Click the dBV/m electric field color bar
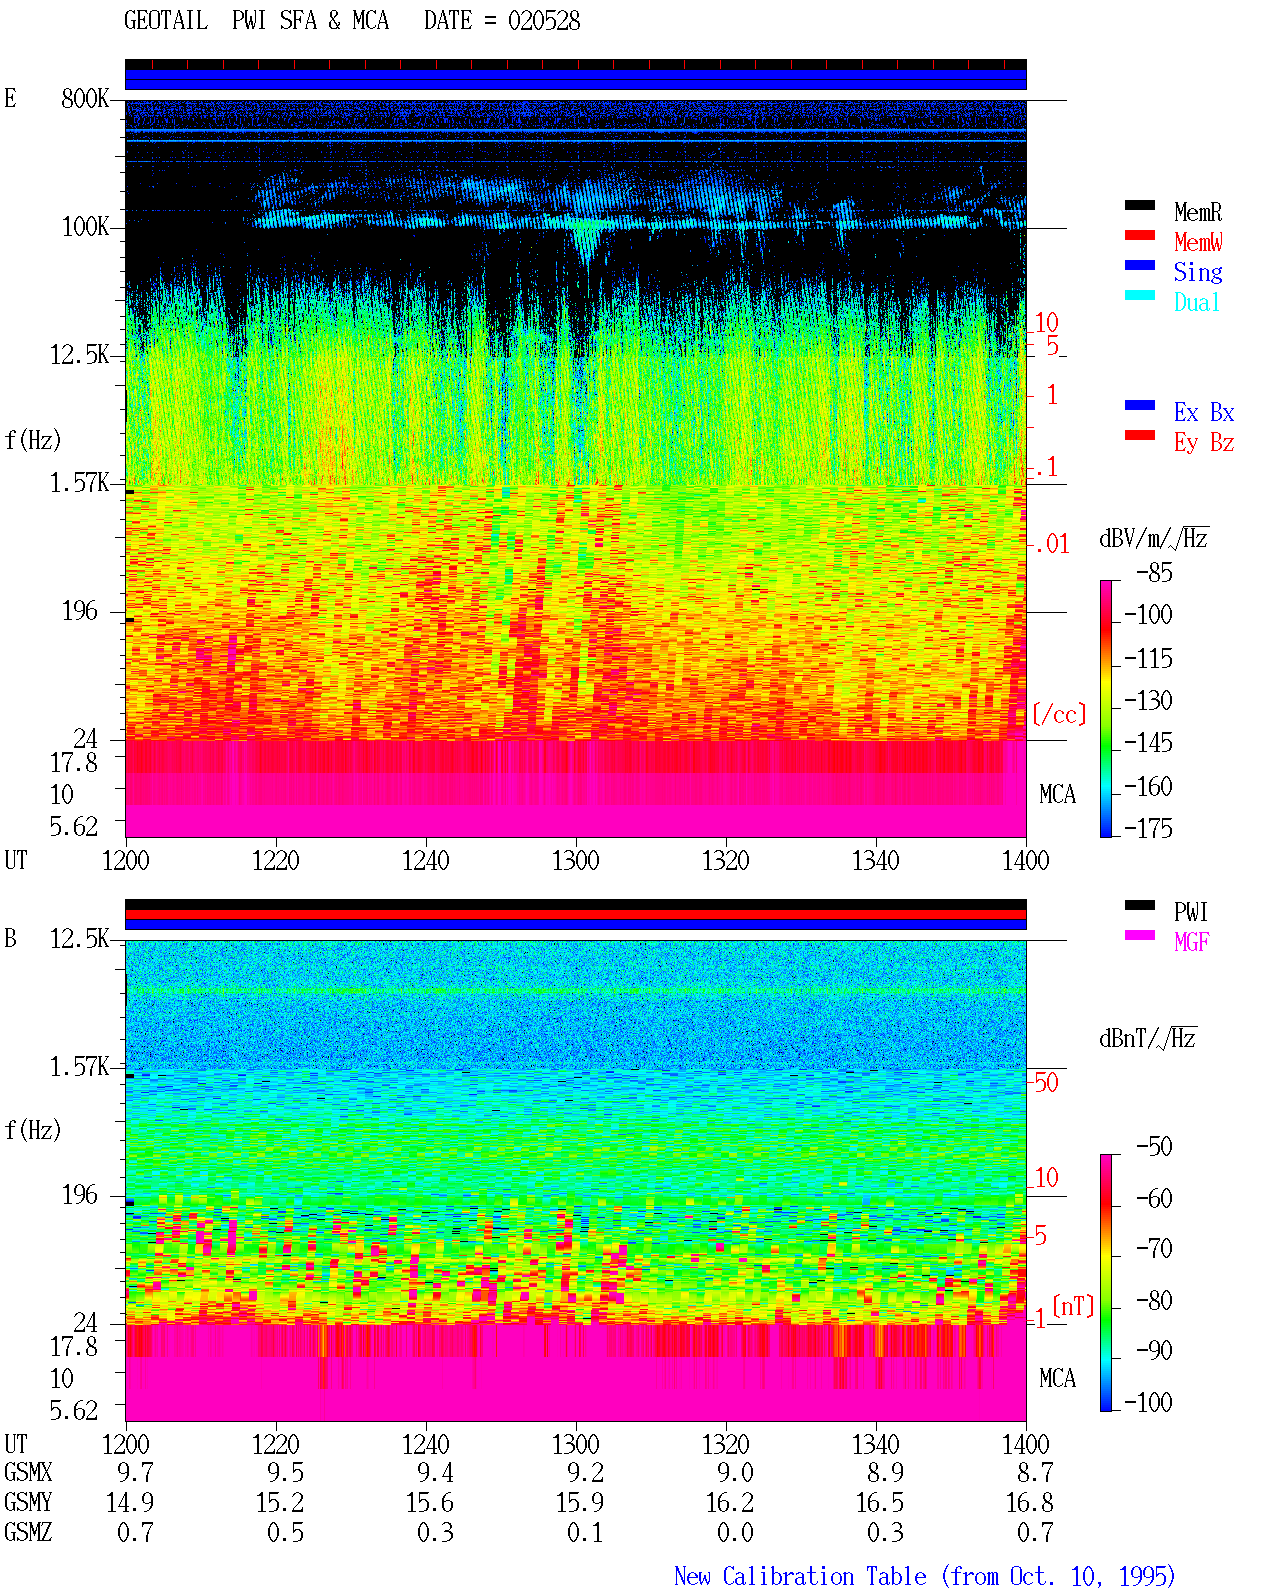This screenshot has width=1280, height=1593. tap(1106, 708)
